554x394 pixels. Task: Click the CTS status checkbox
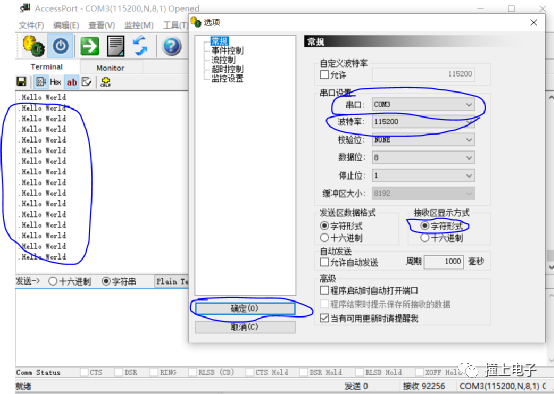[84, 372]
